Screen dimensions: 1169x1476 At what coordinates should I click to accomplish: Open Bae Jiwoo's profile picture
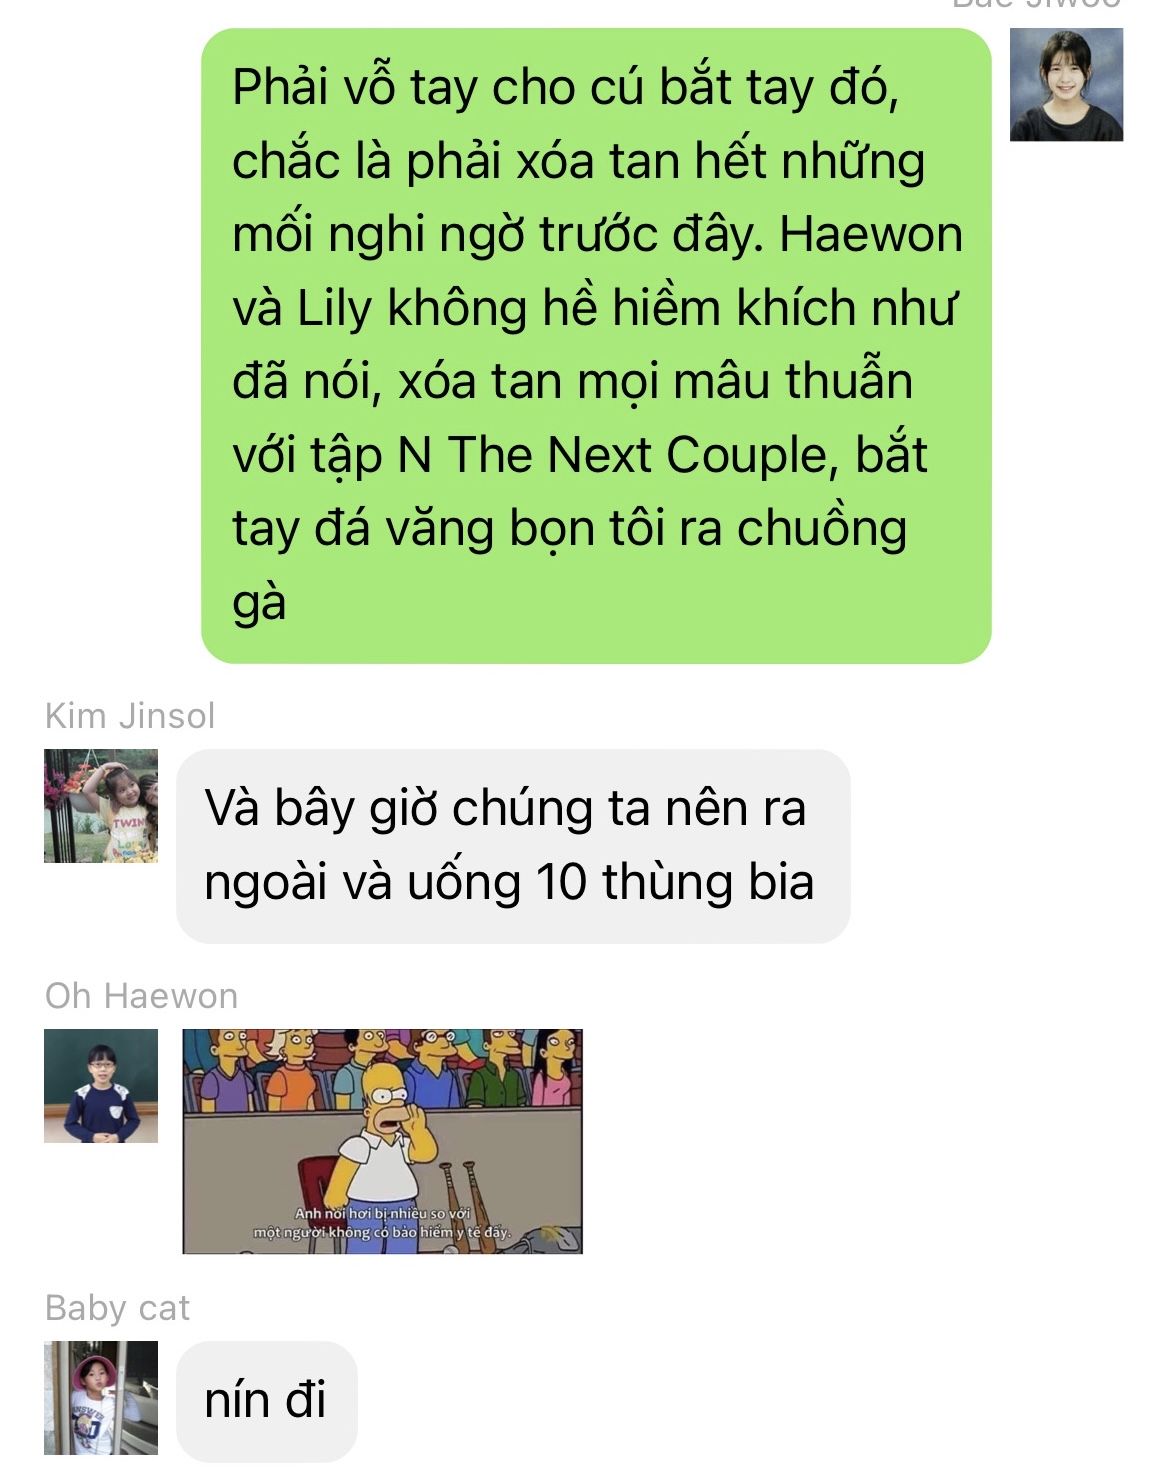pos(1066,85)
